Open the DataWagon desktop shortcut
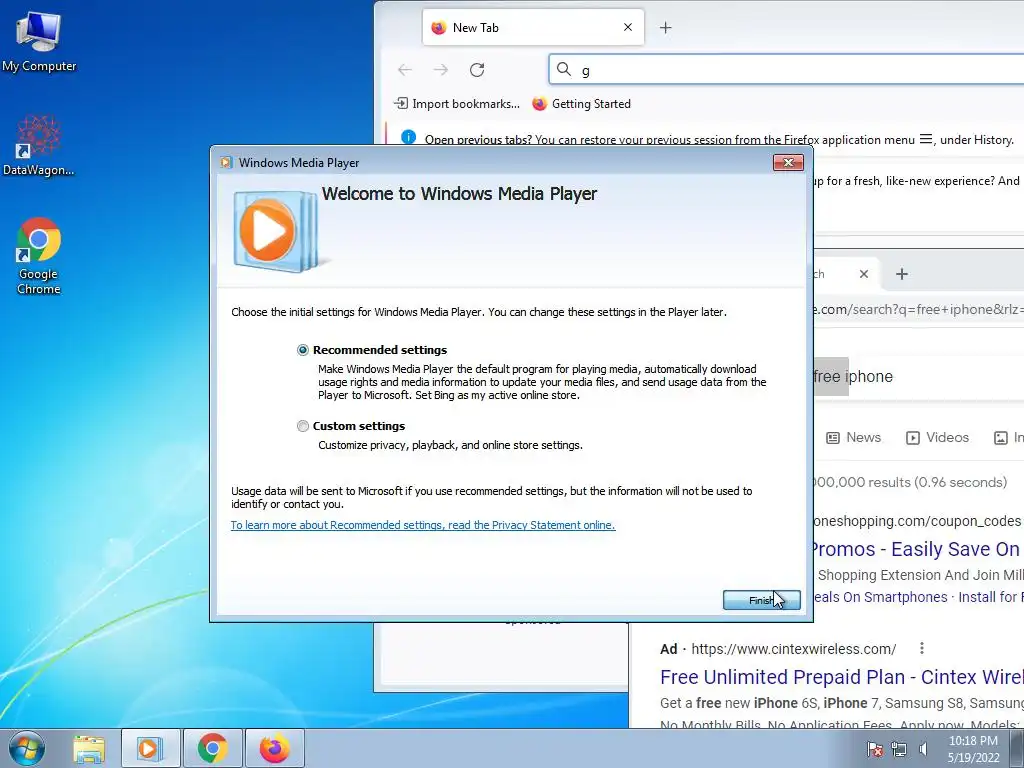This screenshot has height=768, width=1024. (39, 145)
